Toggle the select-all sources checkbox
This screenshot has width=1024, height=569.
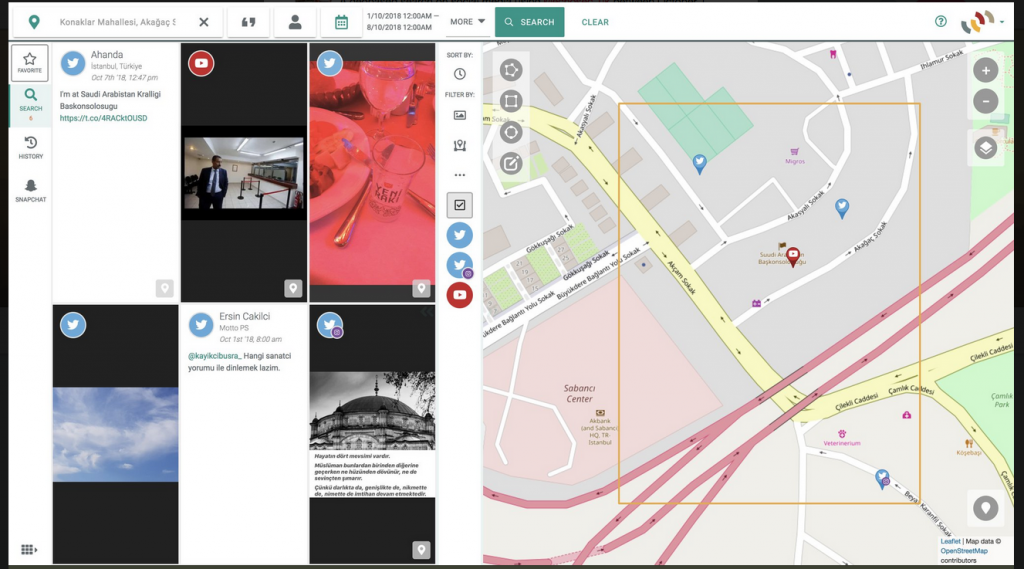click(x=460, y=205)
